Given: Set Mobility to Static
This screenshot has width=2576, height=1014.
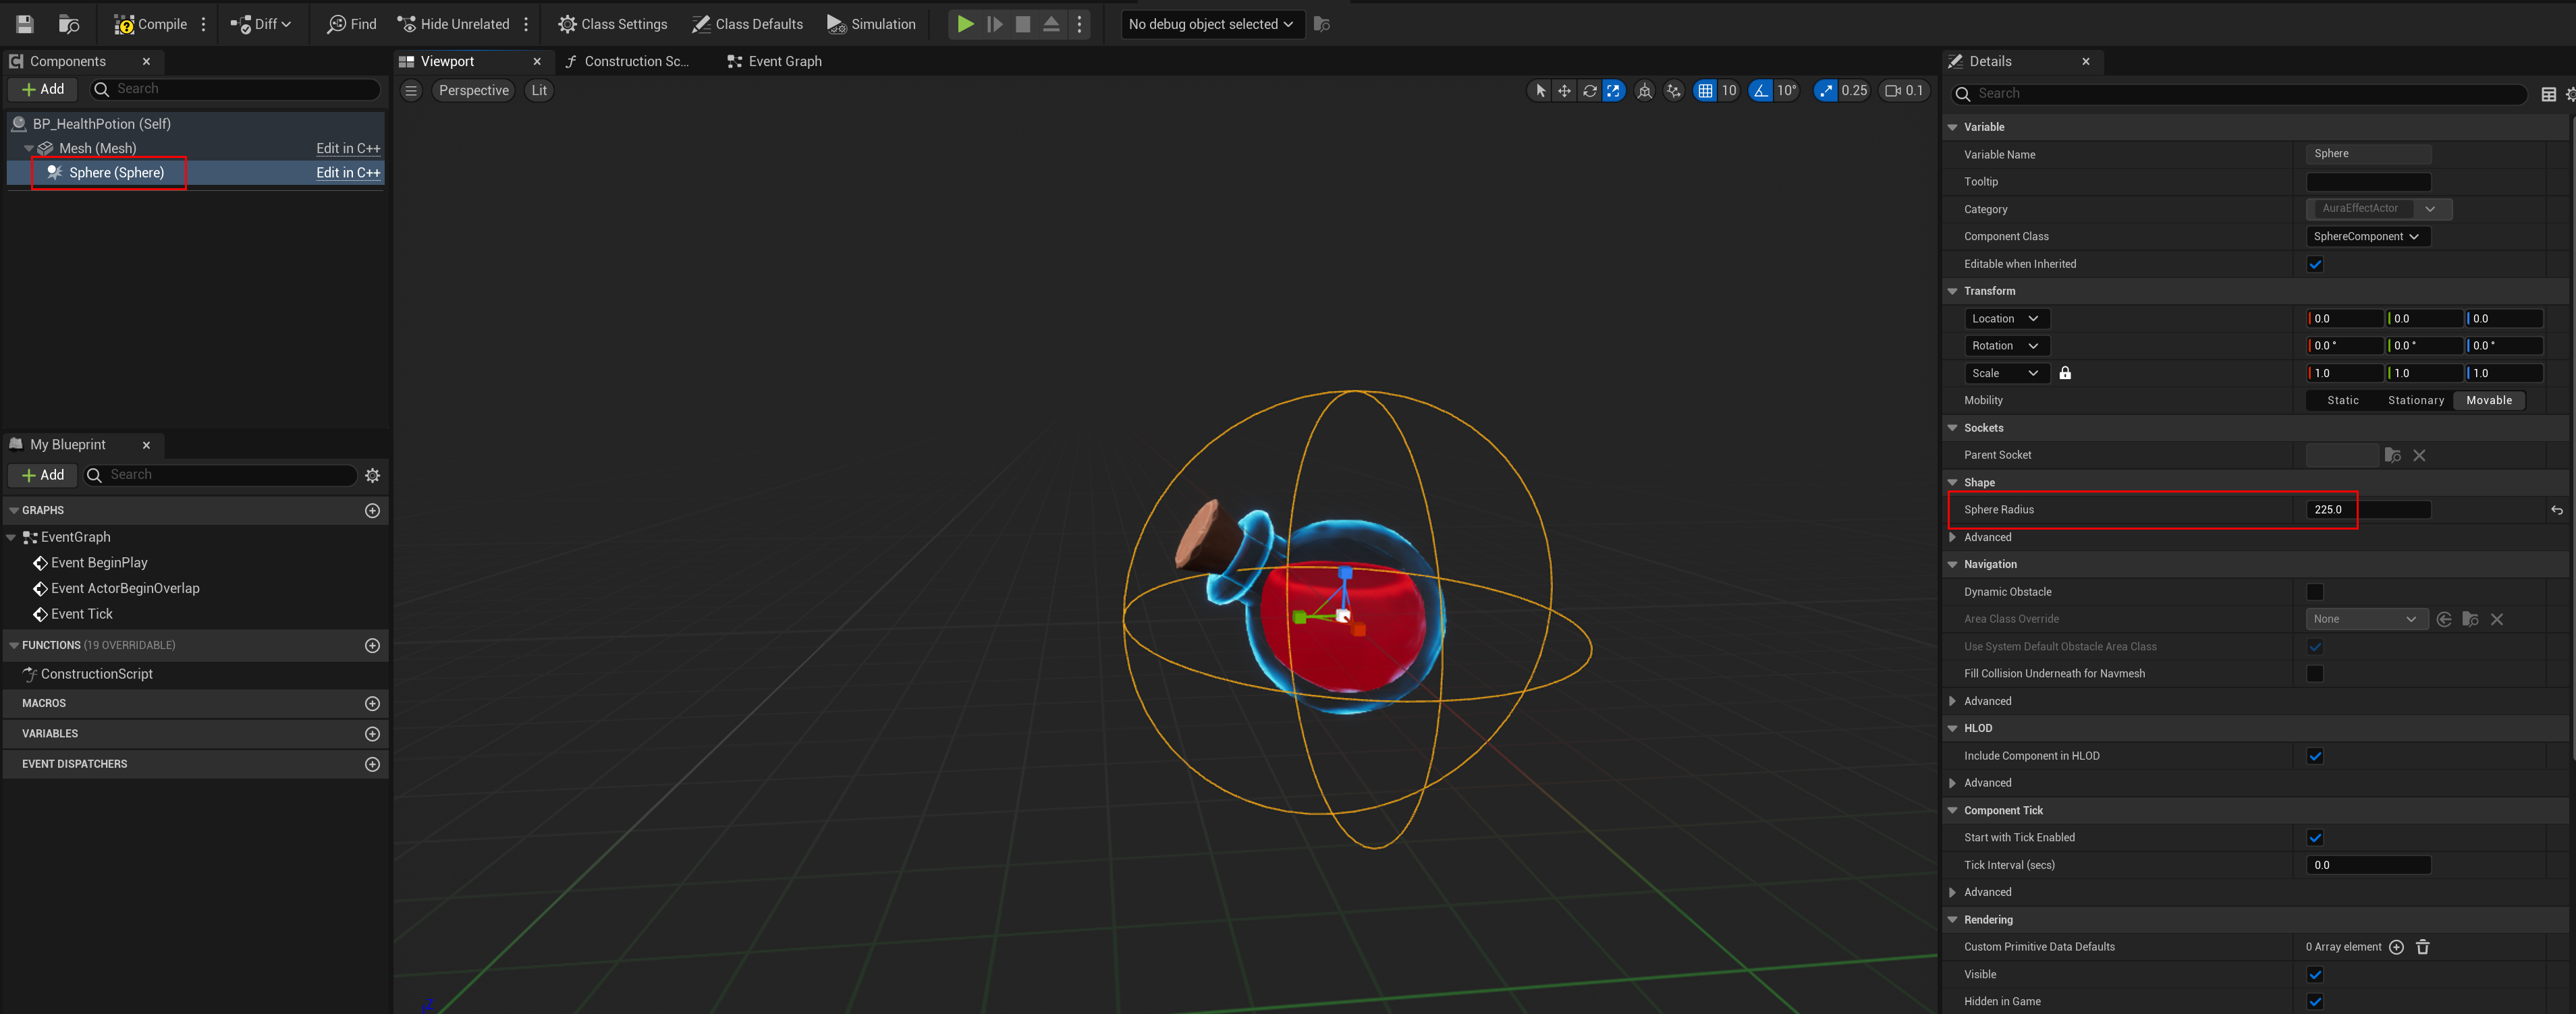Looking at the screenshot, I should [x=2342, y=400].
